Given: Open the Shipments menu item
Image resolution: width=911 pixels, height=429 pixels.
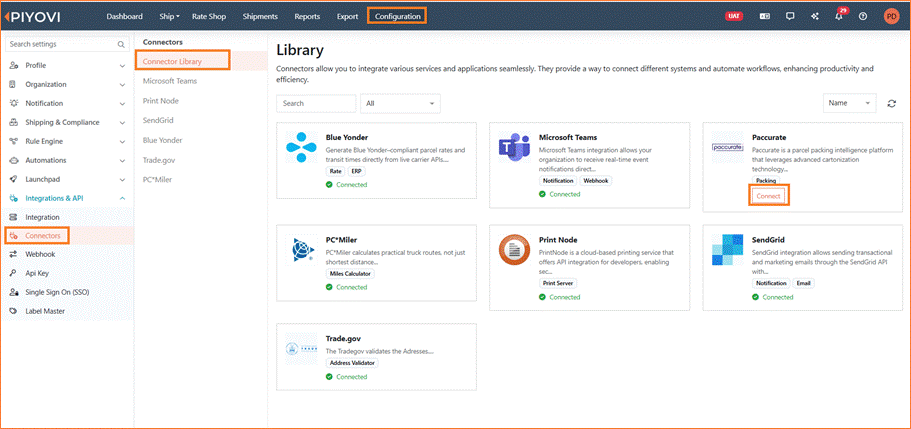Looking at the screenshot, I should coord(260,16).
